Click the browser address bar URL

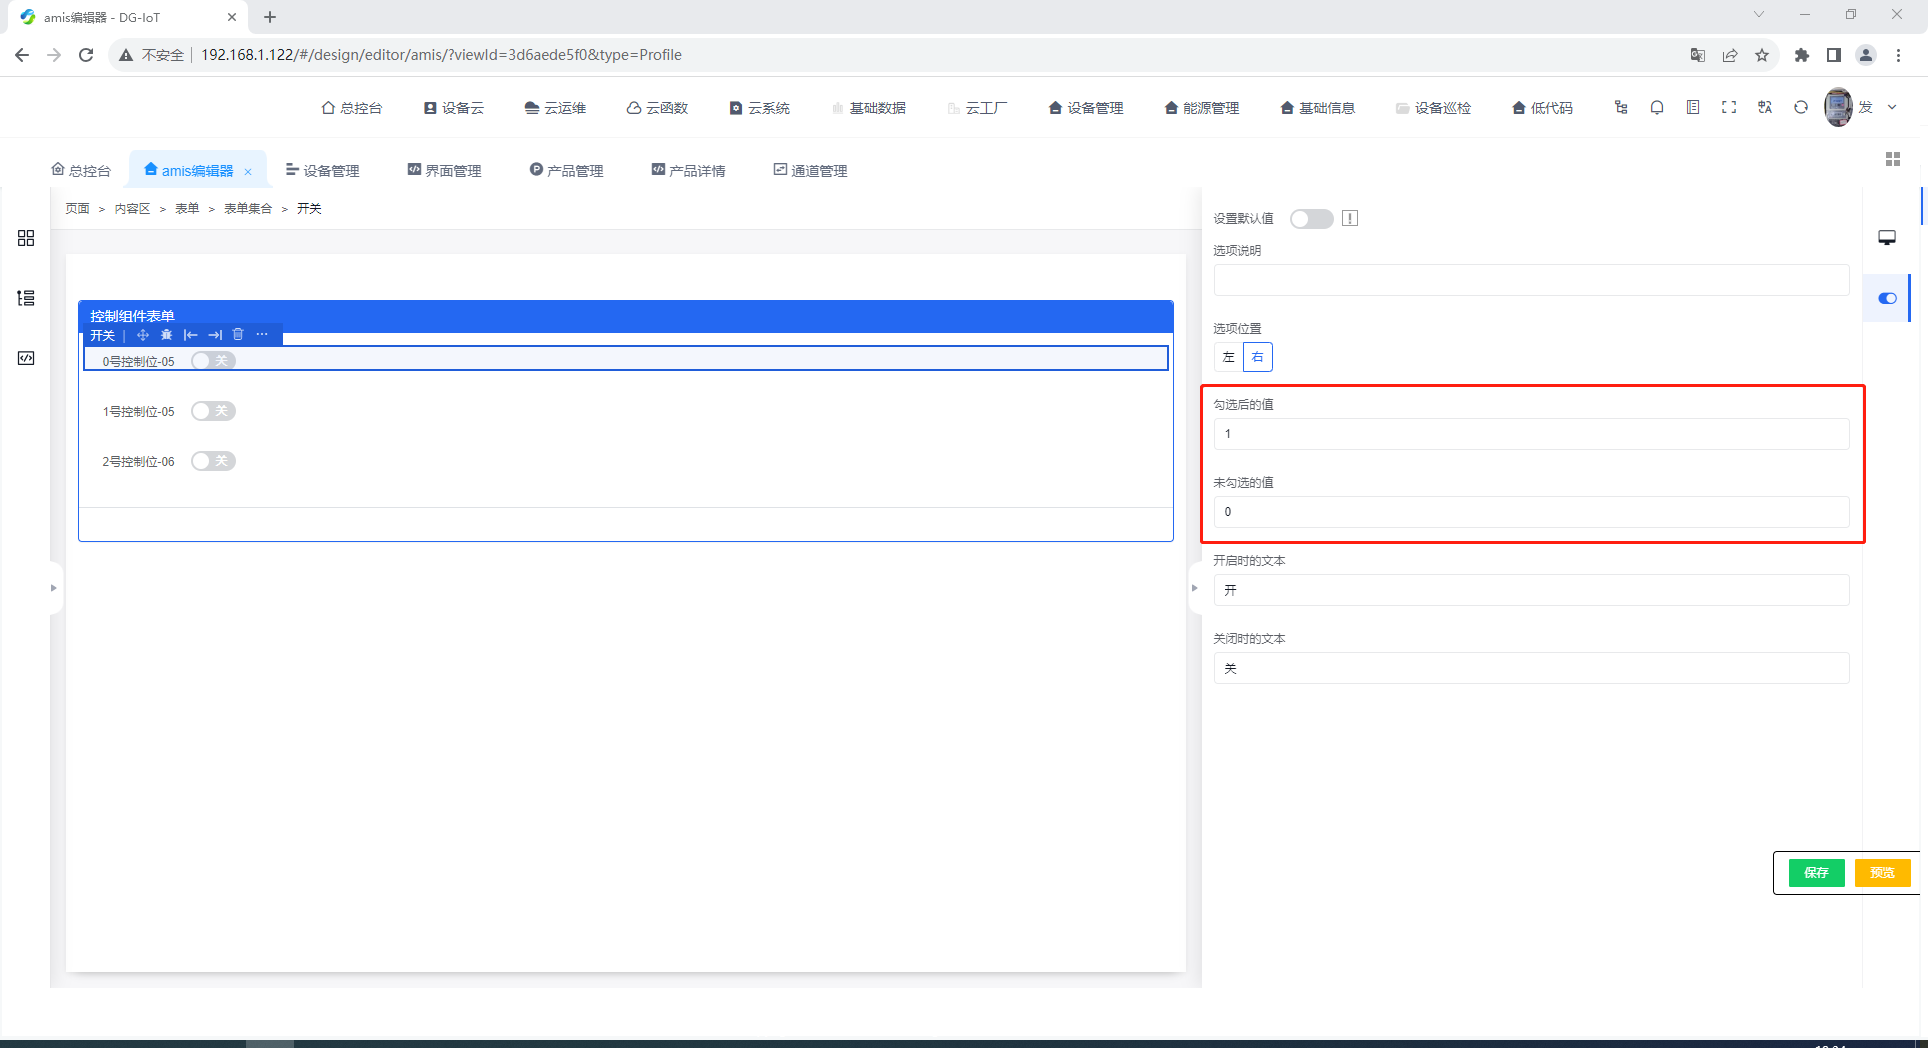tap(441, 55)
